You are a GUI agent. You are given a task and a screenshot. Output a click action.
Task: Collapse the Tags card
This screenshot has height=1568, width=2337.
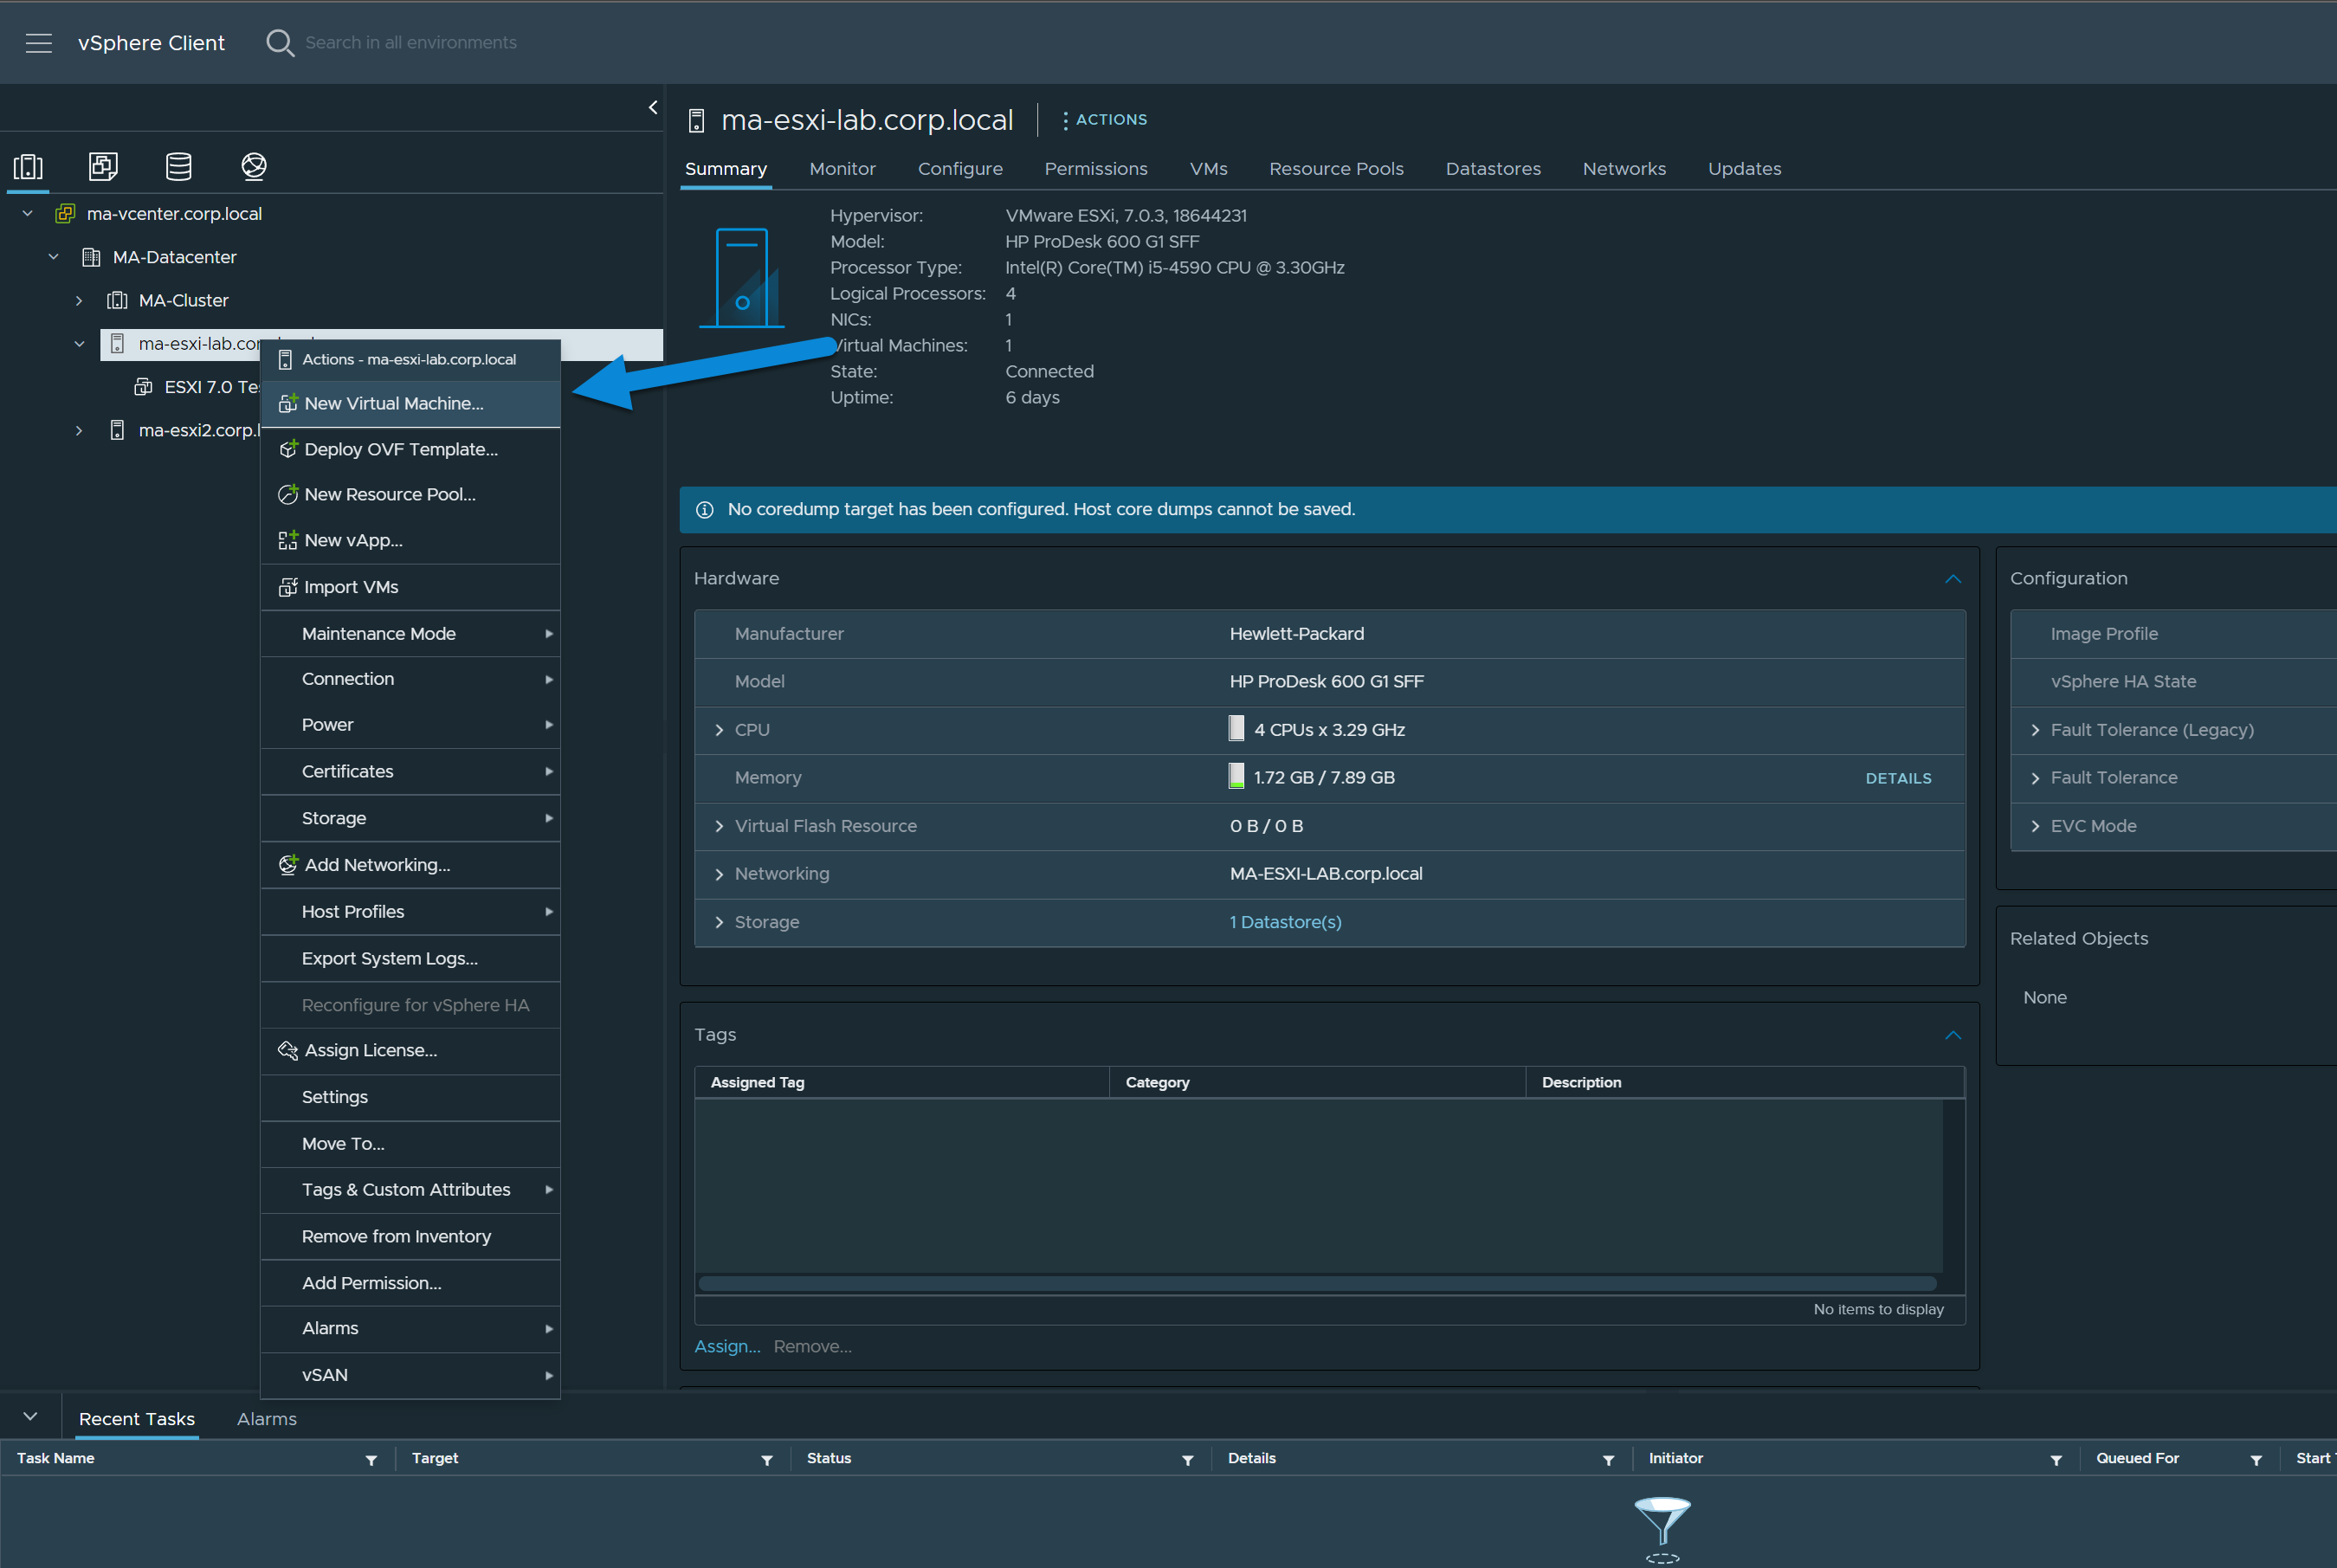click(1953, 1035)
